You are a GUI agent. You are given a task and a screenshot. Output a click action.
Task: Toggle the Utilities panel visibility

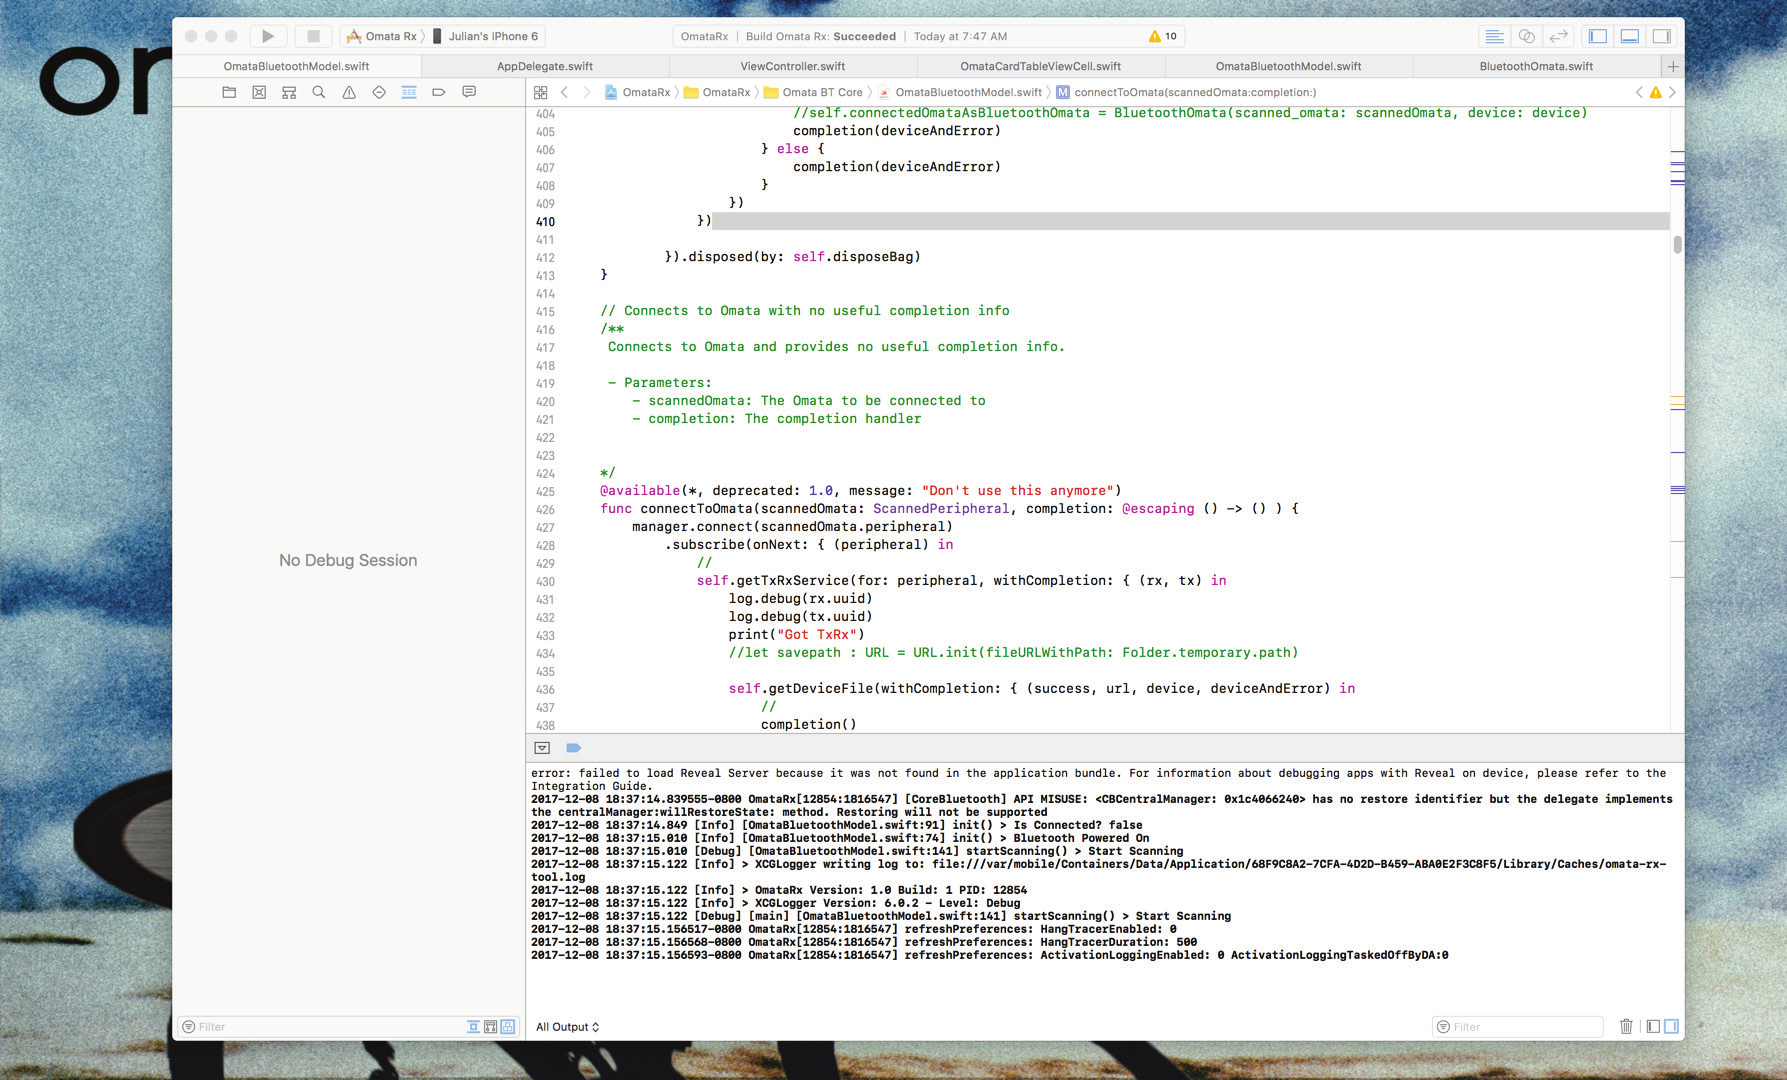pyautogui.click(x=1662, y=36)
